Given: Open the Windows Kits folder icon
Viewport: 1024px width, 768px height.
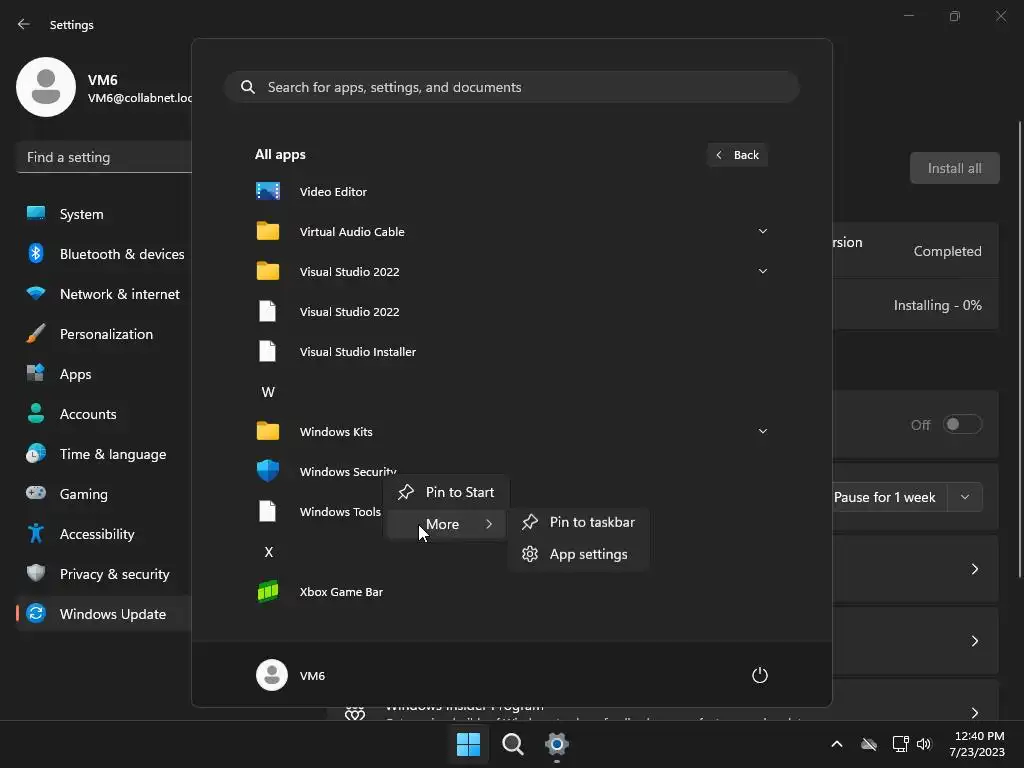Looking at the screenshot, I should click(268, 431).
